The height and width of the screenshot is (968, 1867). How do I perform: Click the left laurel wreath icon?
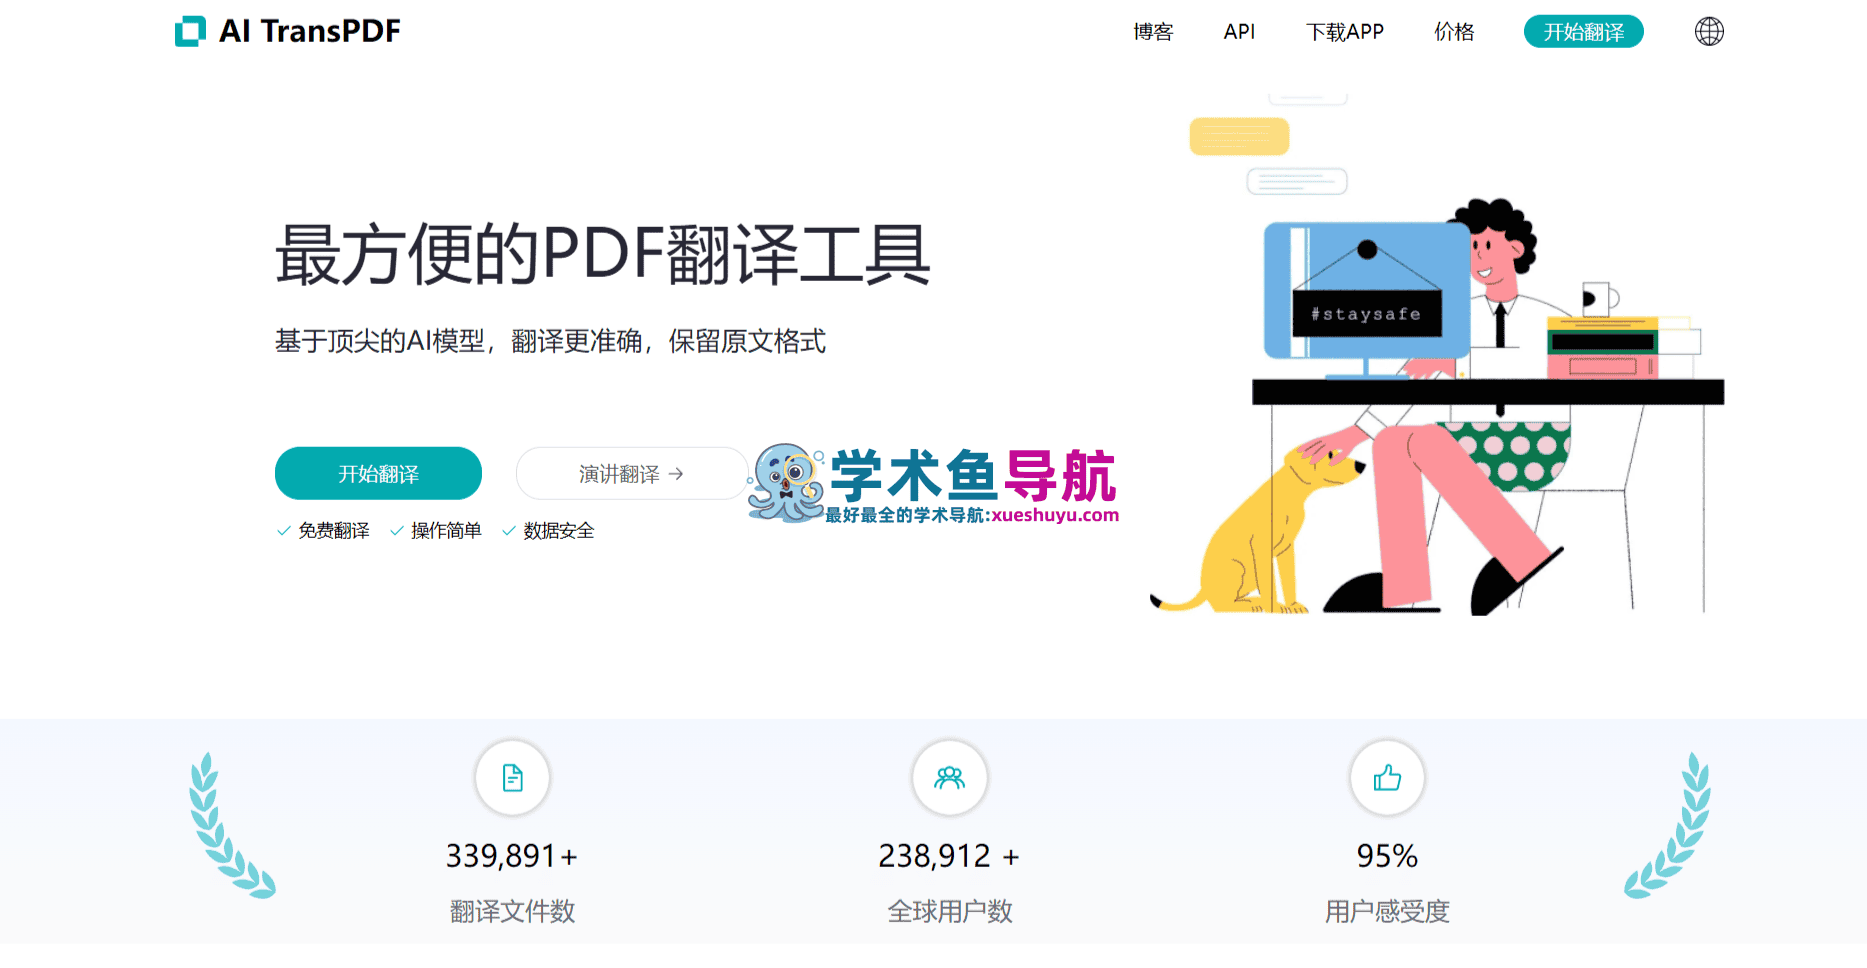(x=231, y=826)
